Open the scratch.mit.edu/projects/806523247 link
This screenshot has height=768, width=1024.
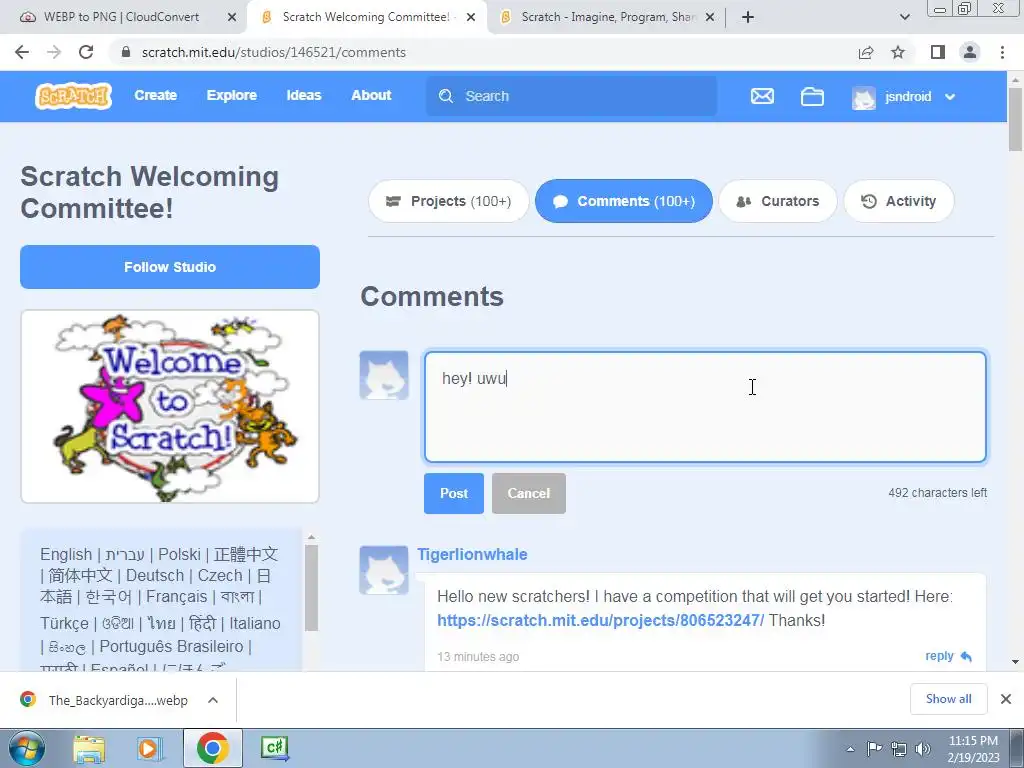pyautogui.click(x=600, y=620)
